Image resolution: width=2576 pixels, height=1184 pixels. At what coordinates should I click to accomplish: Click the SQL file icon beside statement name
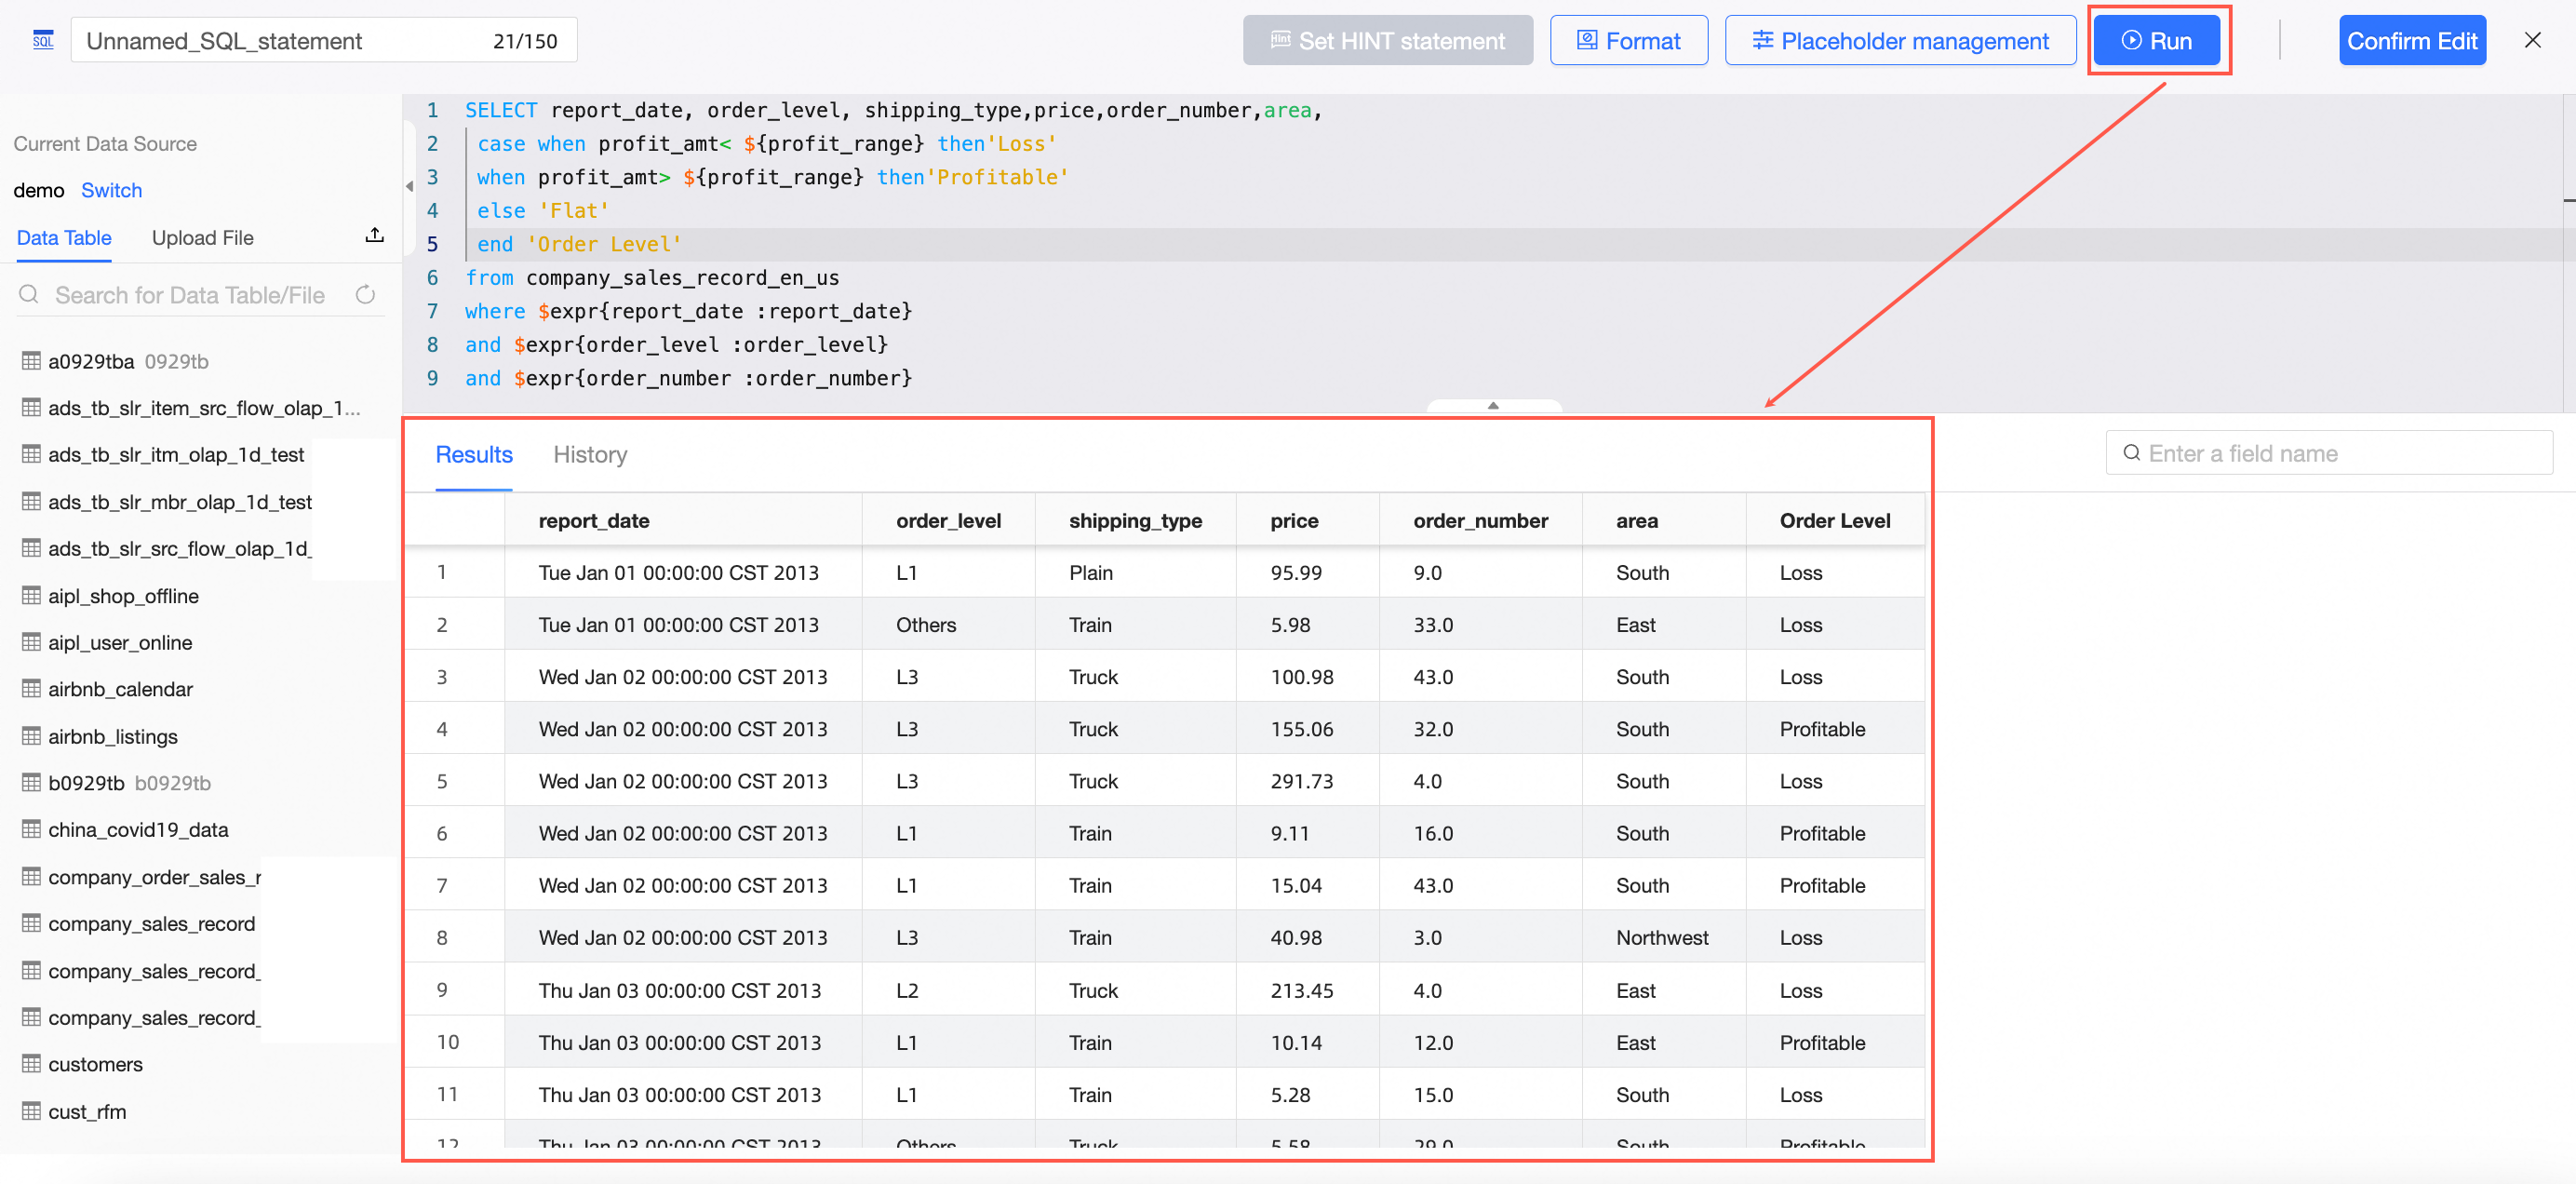pos(43,40)
